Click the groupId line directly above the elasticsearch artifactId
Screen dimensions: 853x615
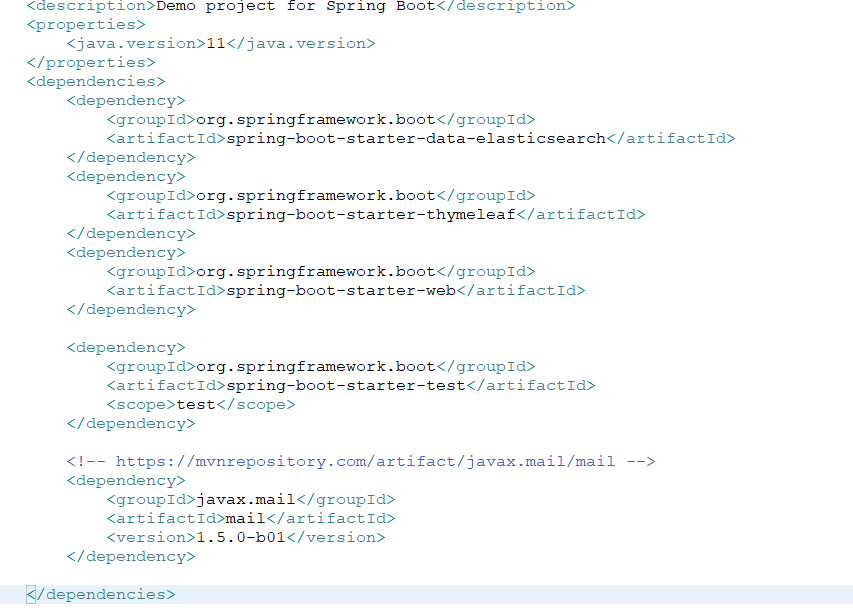point(321,120)
